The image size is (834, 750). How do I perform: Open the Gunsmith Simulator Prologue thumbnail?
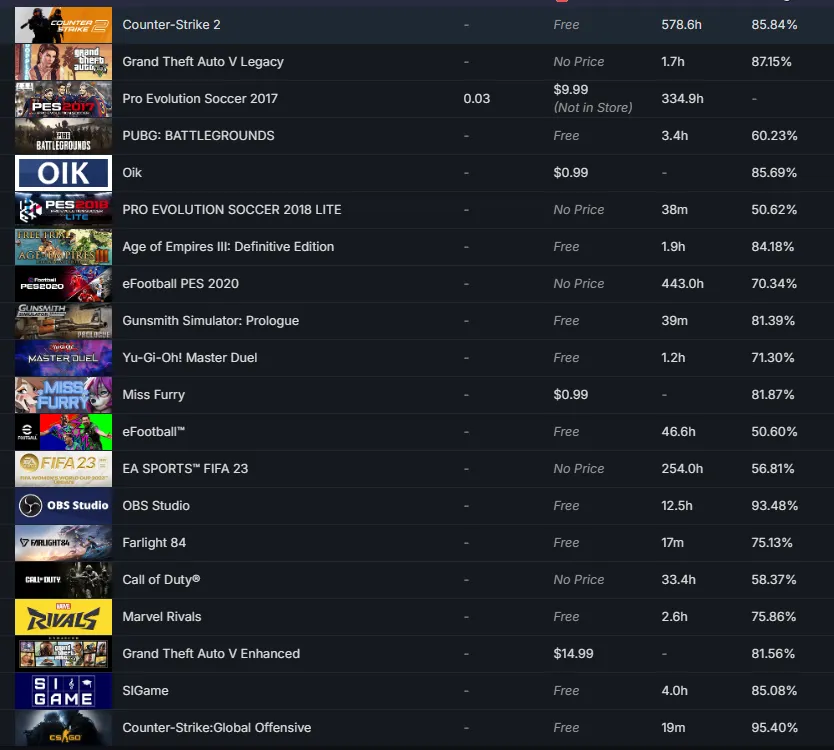[x=63, y=321]
